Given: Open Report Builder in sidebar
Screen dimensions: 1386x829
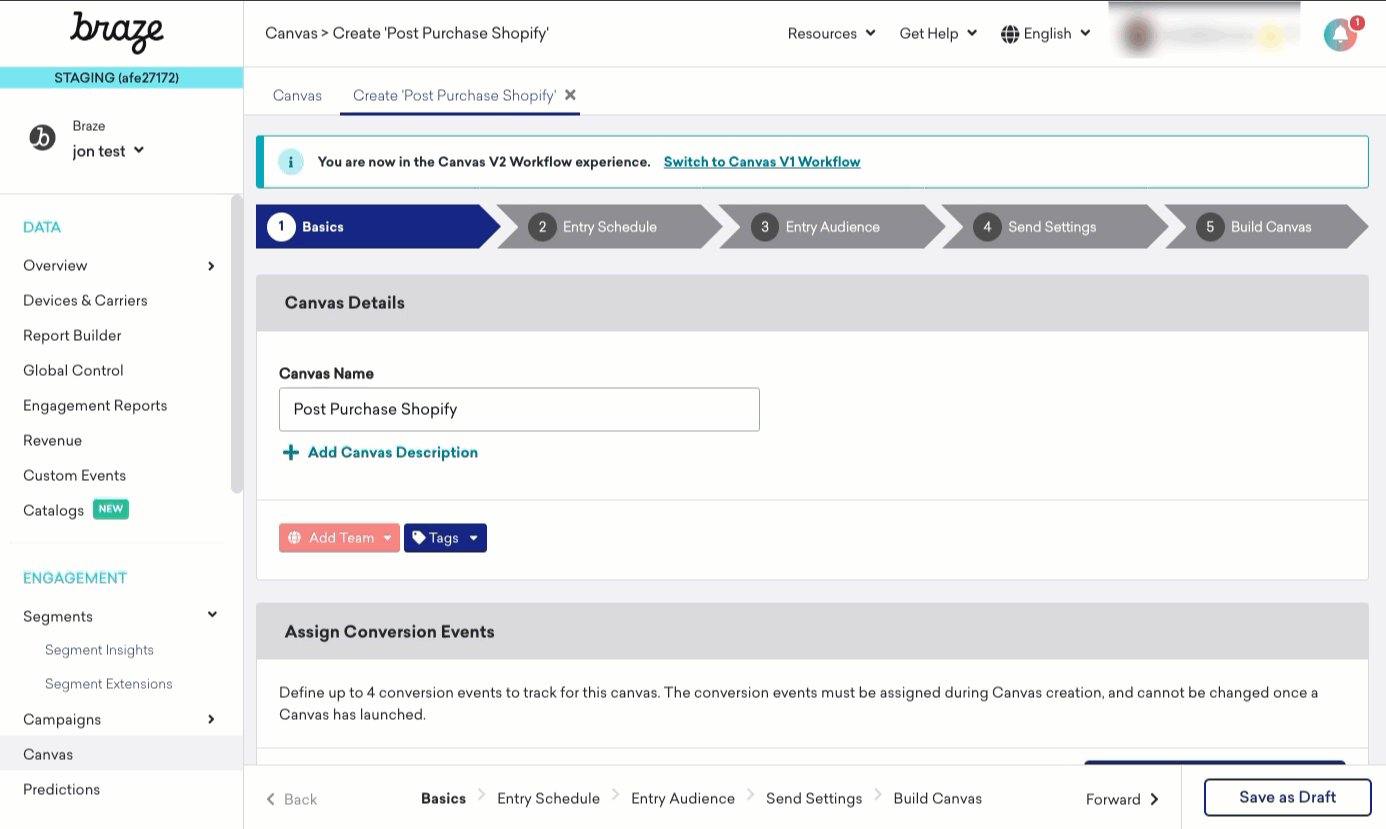Looking at the screenshot, I should [x=72, y=336].
